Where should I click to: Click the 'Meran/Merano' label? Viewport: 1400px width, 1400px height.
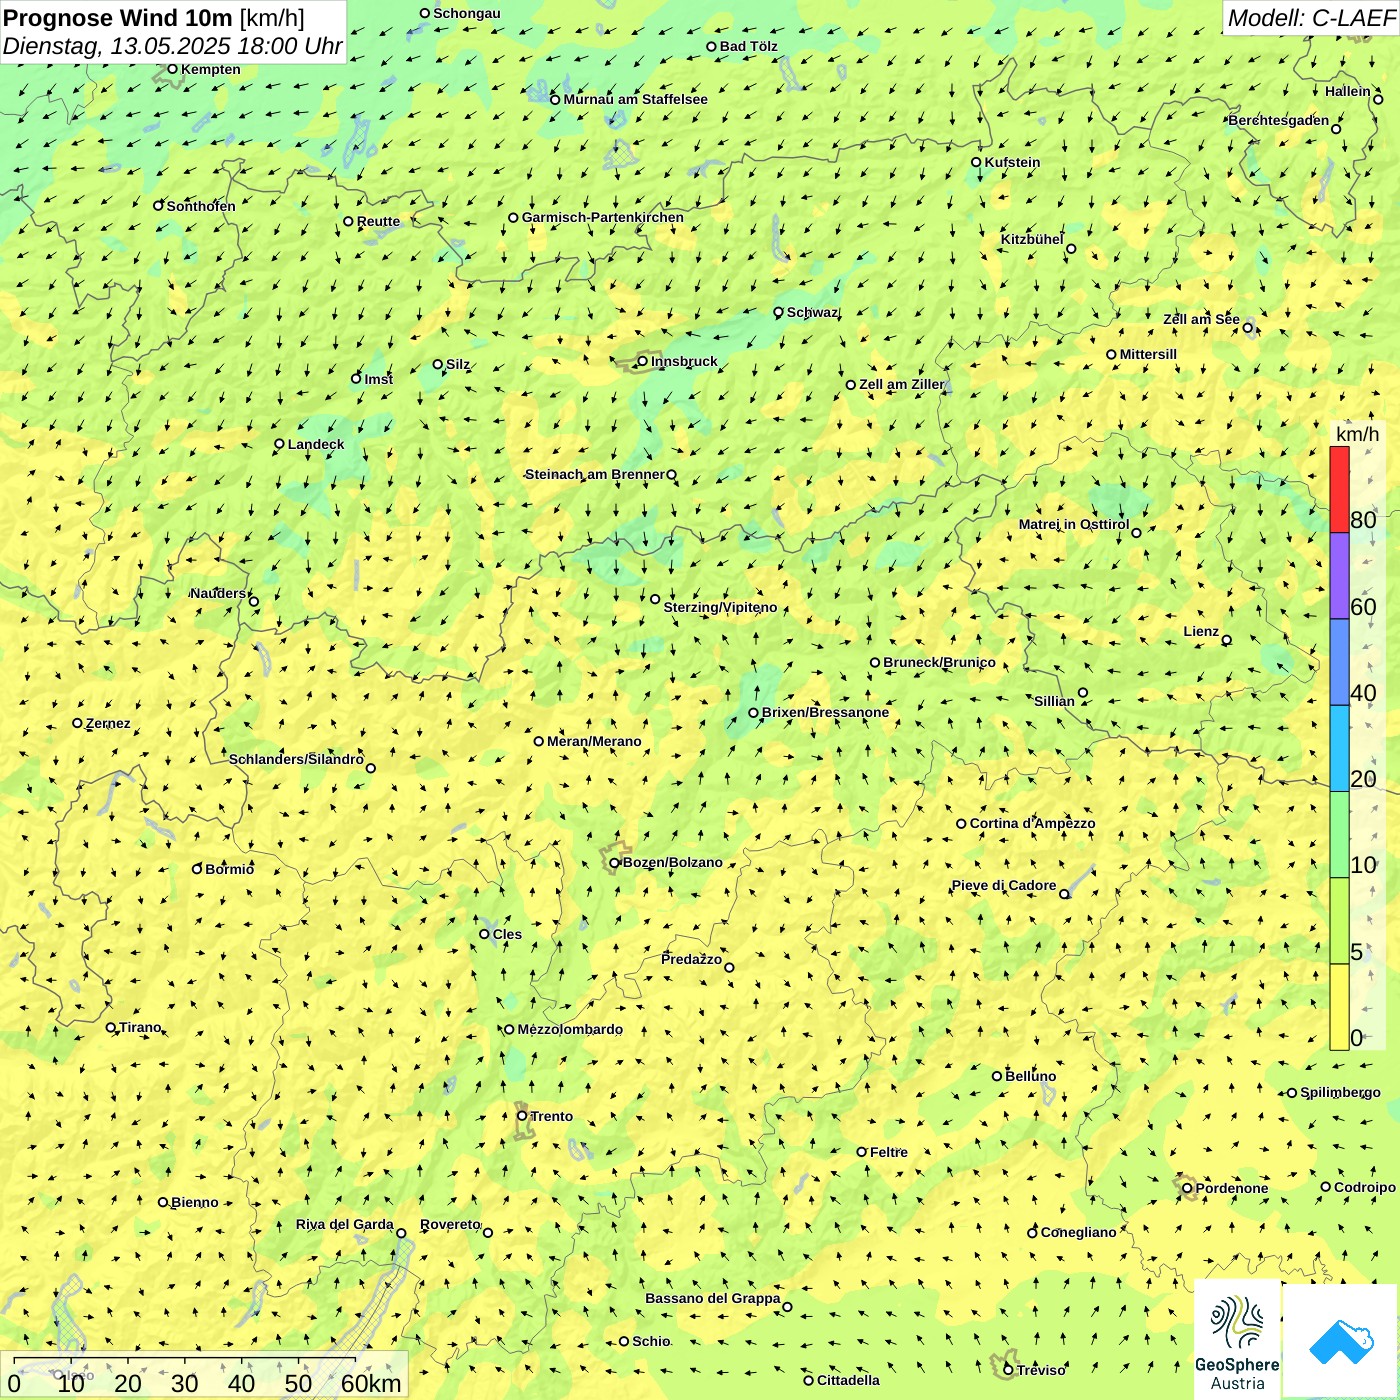pyautogui.click(x=594, y=741)
